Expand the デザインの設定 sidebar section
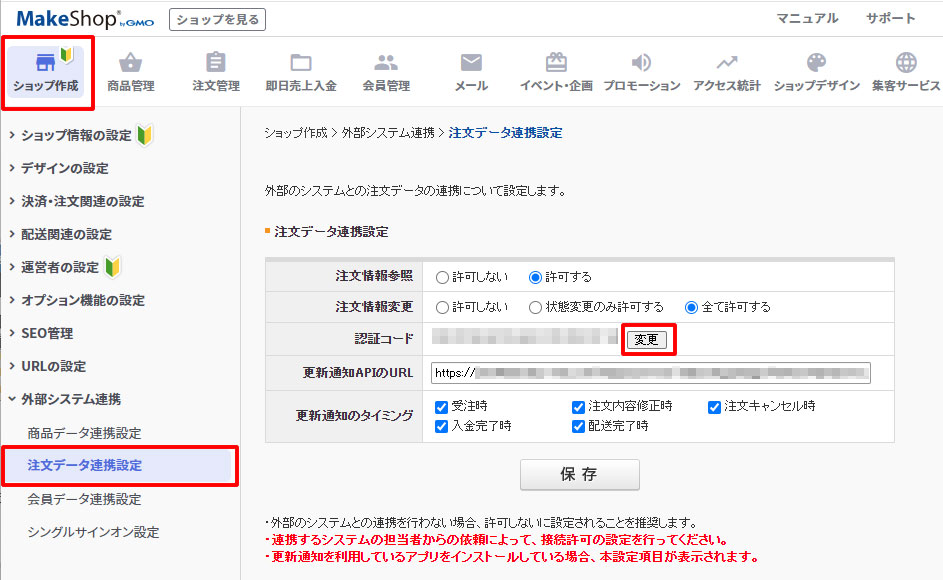This screenshot has height=580, width=943. pos(65,168)
